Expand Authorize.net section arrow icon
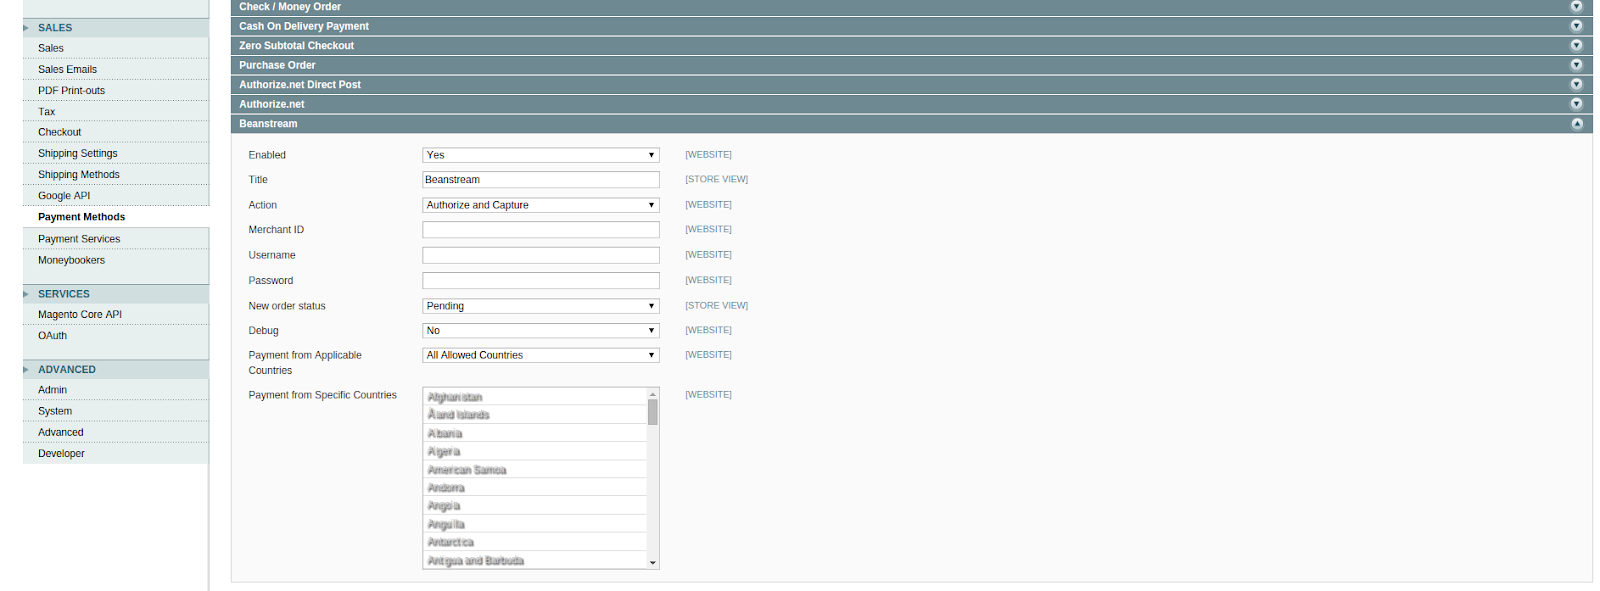The height and width of the screenshot is (591, 1600). 1576,104
